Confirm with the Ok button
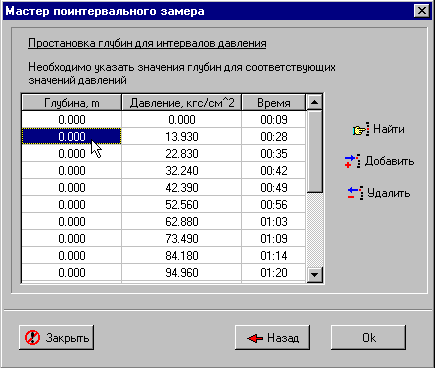This screenshot has width=435, height=368. coord(369,338)
